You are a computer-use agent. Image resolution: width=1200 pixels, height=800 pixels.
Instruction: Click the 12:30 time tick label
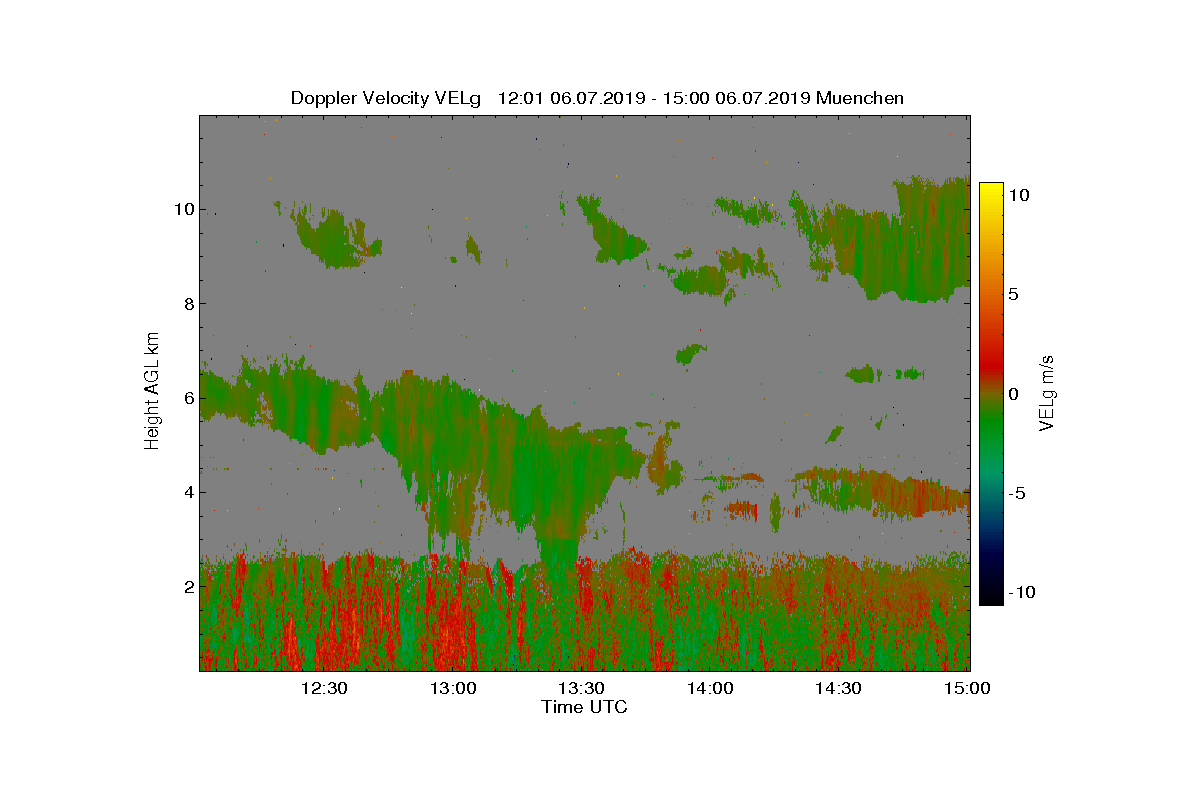point(324,688)
